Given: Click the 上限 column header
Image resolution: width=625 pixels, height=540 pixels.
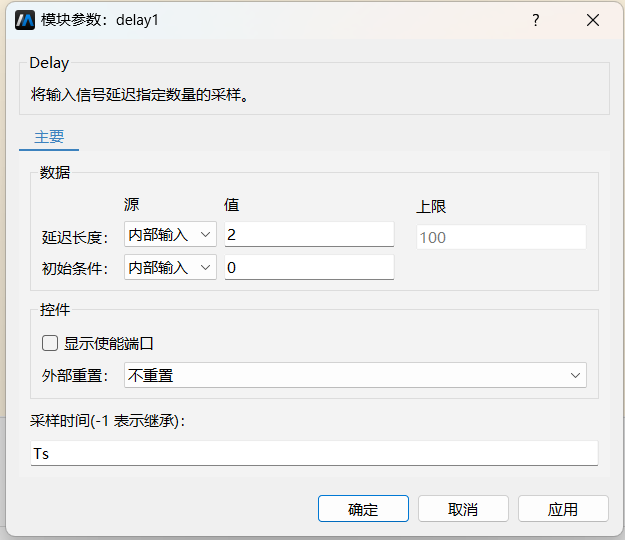Looking at the screenshot, I should 431,206.
